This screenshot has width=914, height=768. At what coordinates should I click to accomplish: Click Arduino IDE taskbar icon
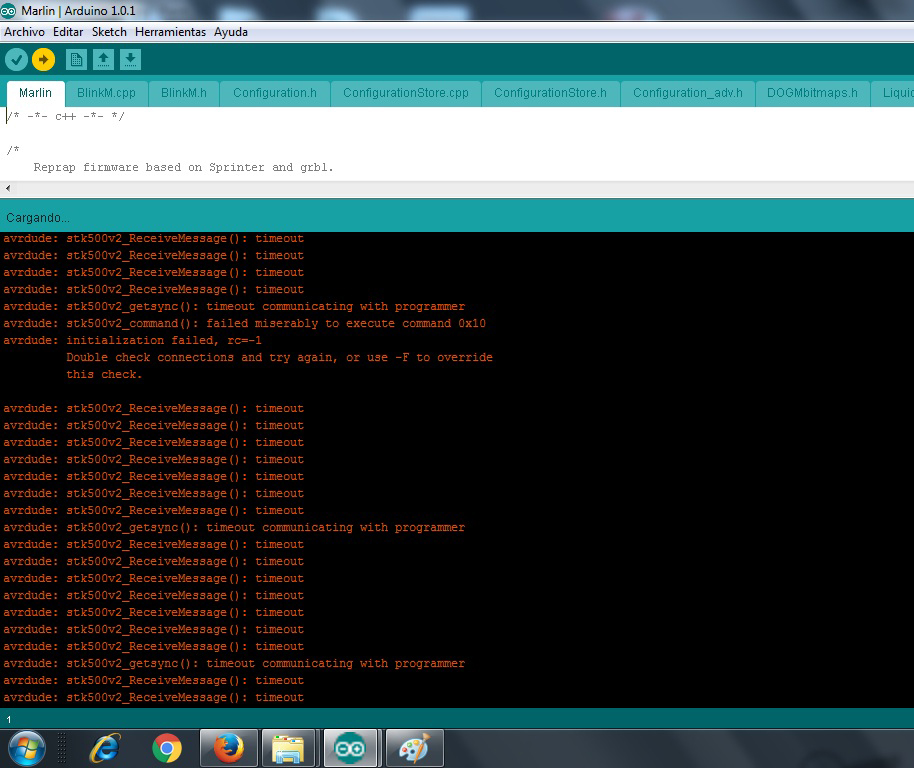(350, 748)
